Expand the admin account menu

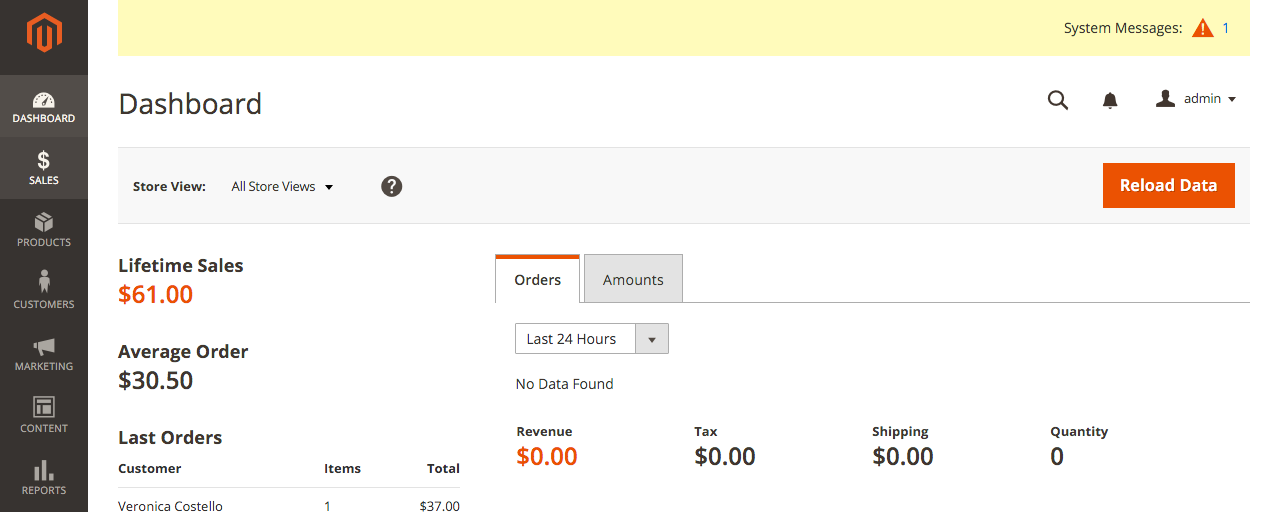coord(1197,99)
